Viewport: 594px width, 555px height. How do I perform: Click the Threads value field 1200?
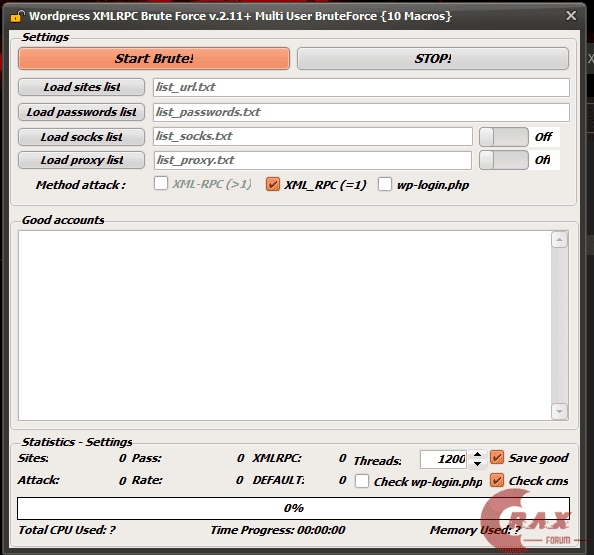coord(443,459)
